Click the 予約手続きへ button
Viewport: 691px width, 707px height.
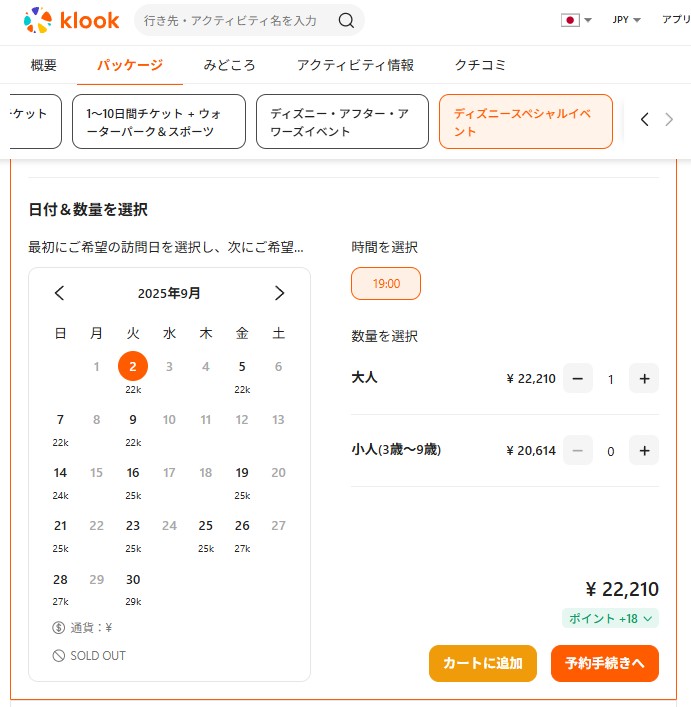point(605,663)
